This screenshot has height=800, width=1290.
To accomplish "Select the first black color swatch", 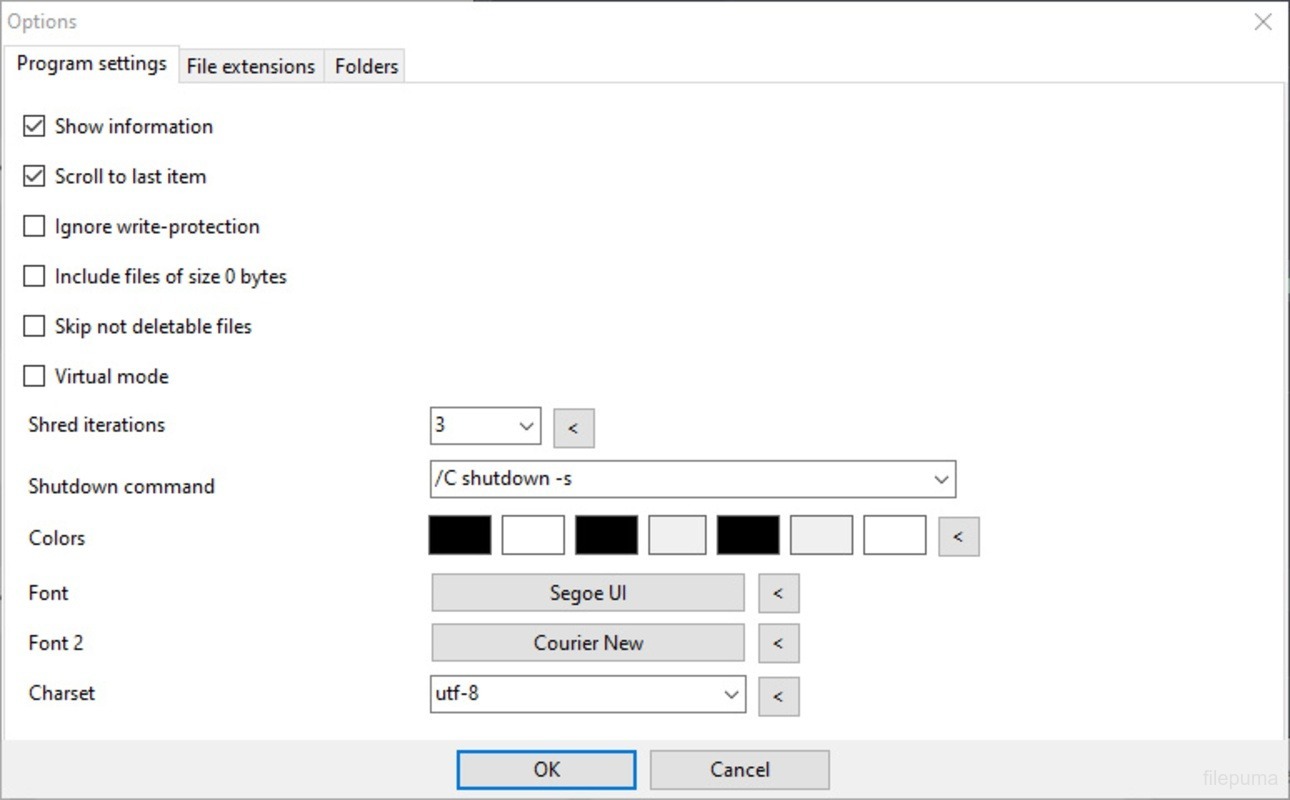I will [460, 535].
